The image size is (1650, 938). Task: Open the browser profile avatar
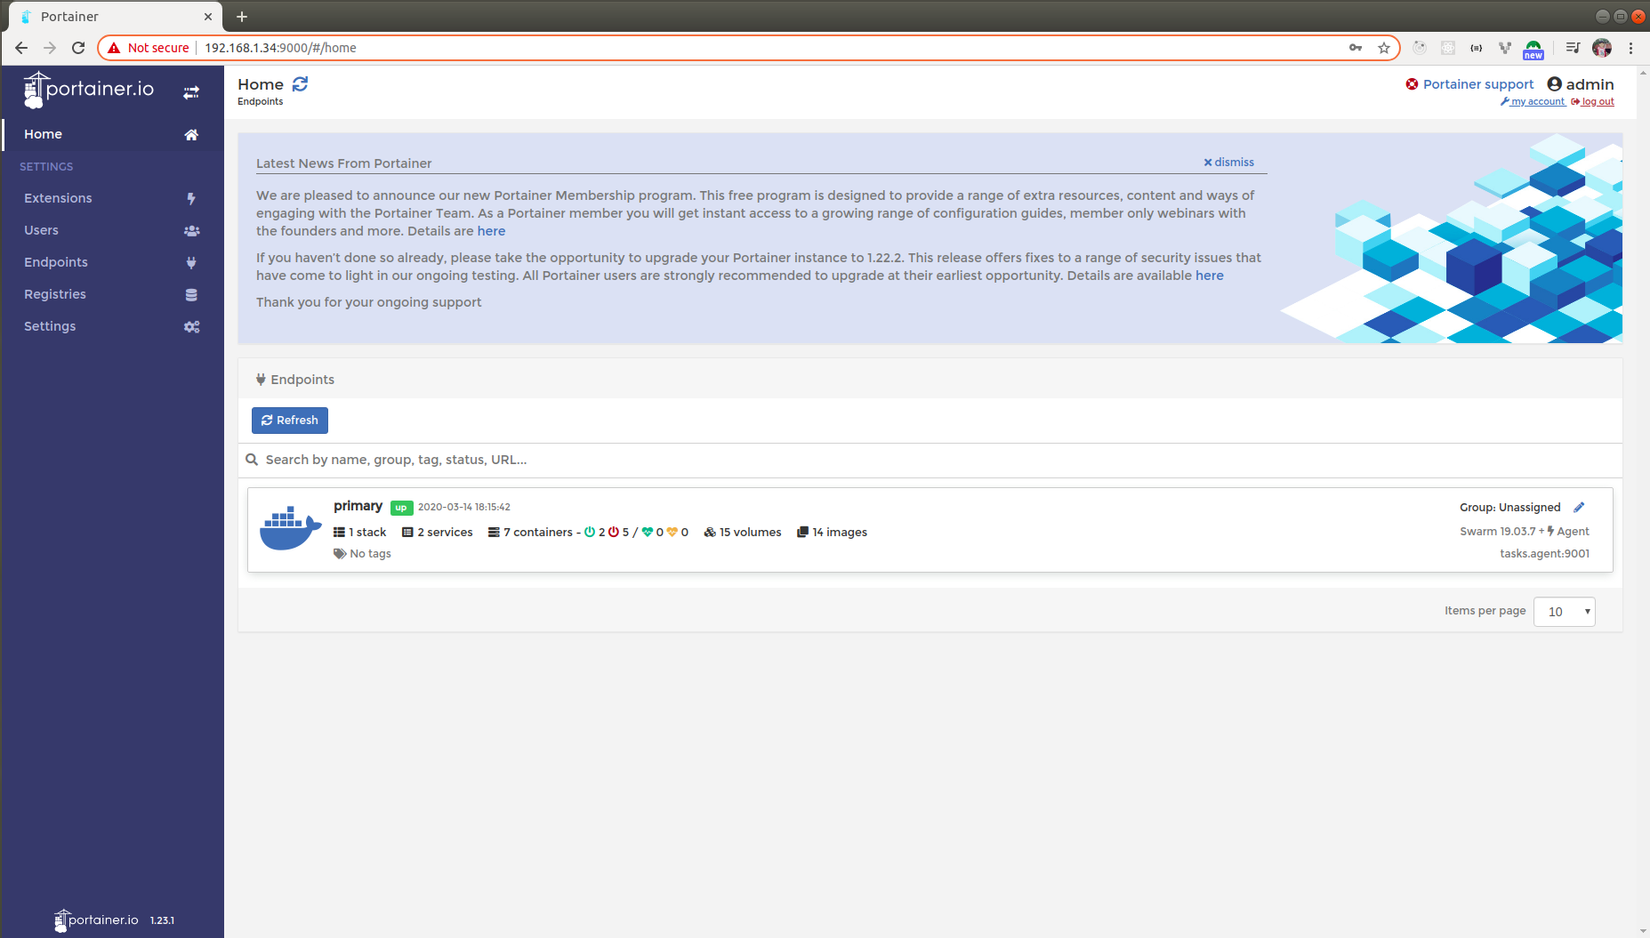pyautogui.click(x=1602, y=48)
